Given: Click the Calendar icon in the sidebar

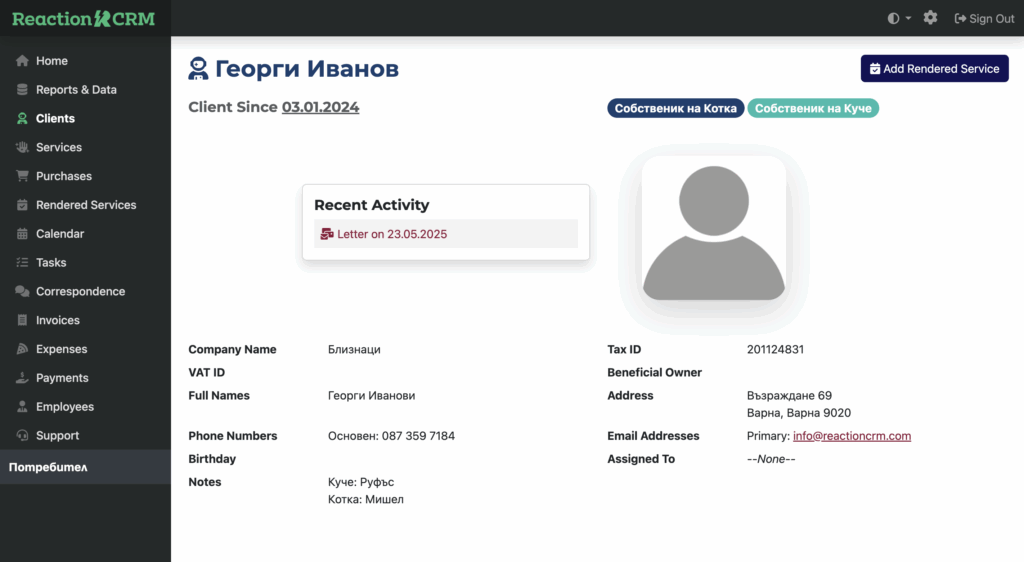Looking at the screenshot, I should click(x=22, y=234).
